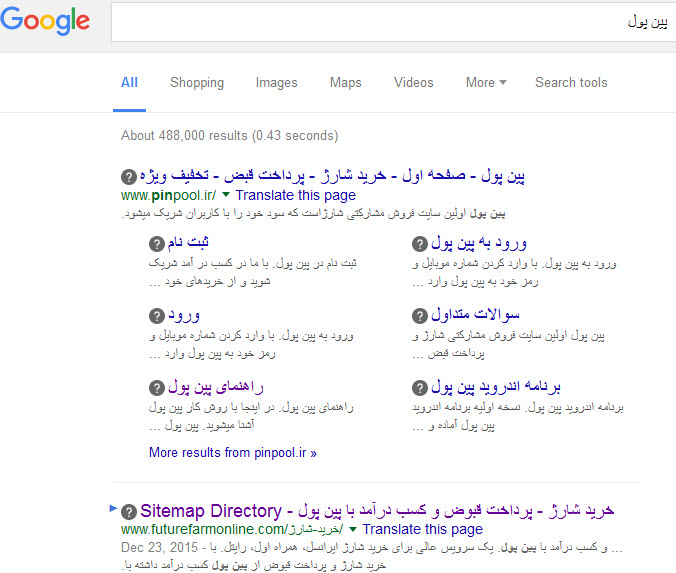This screenshot has height=573, width=676.
Task: Click question mark icon next to ثبت نام
Action: [x=156, y=244]
